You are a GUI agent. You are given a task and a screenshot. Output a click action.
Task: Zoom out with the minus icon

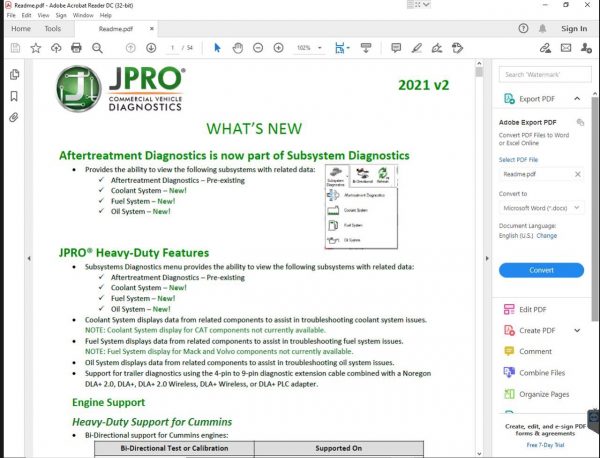[x=258, y=48]
